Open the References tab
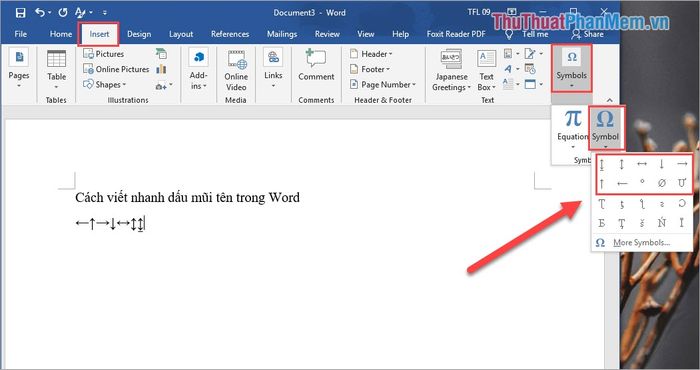700x370 pixels. tap(230, 34)
